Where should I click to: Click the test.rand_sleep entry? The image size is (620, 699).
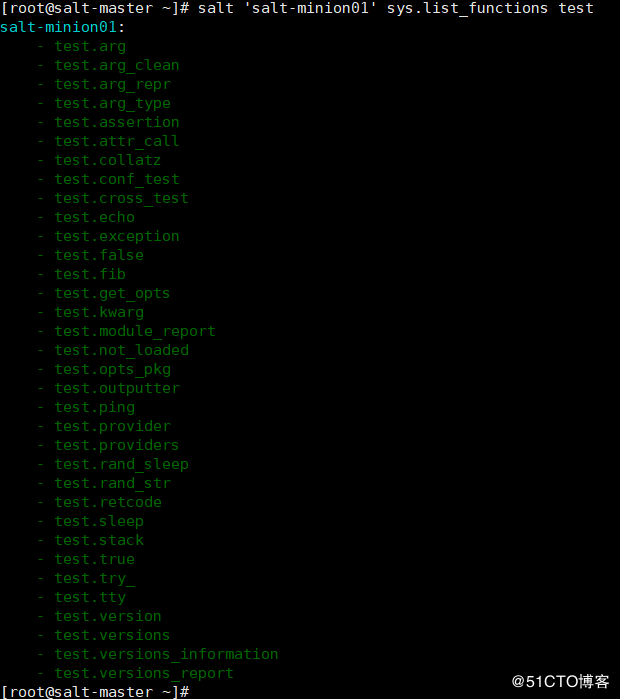click(121, 464)
